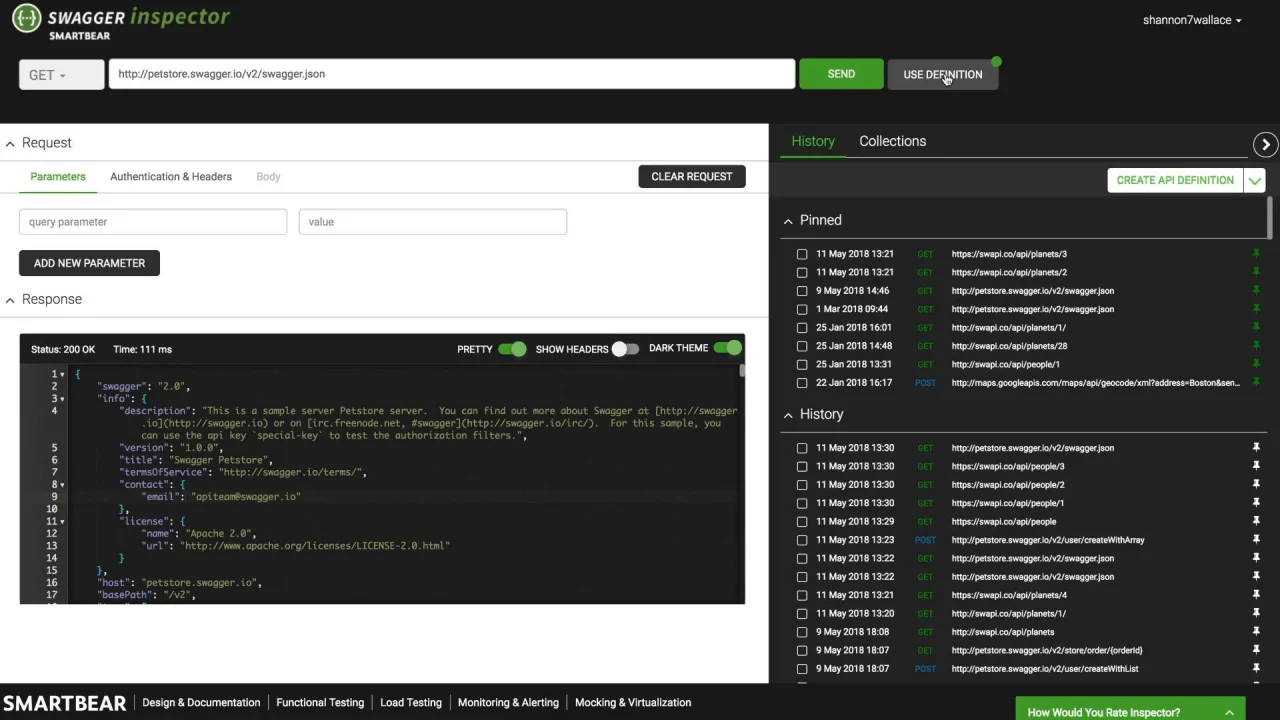Open the GET HTTP method dropdown
The height and width of the screenshot is (720, 1280).
(61, 75)
